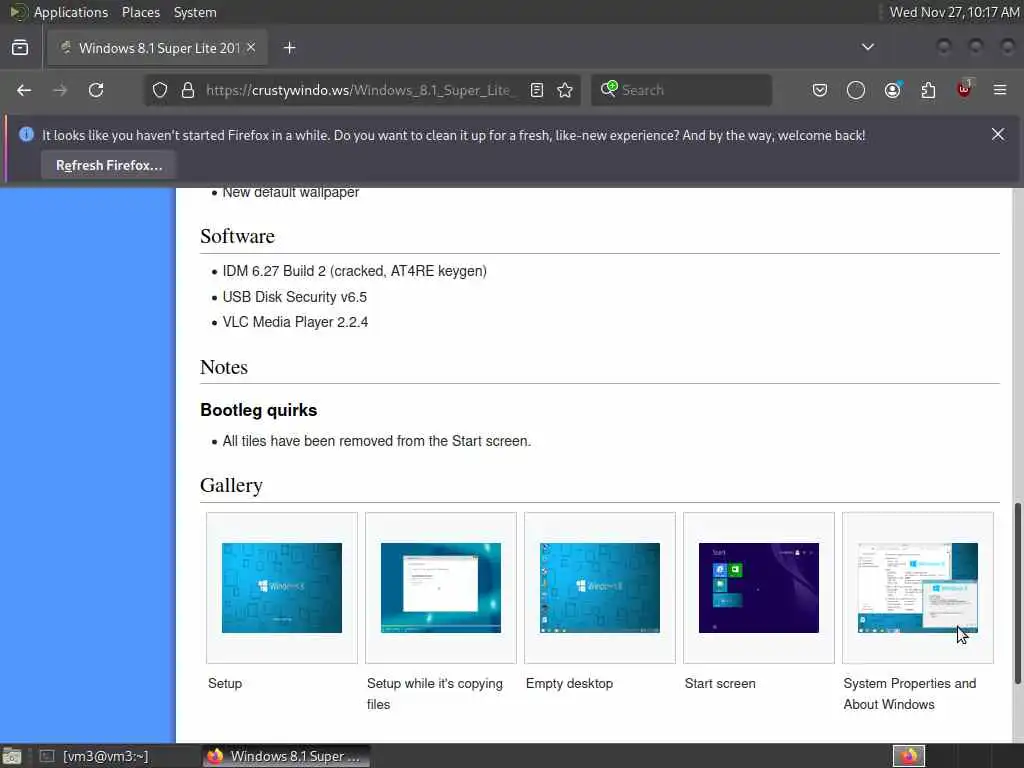Open the Empty desktop thumbnail
The height and width of the screenshot is (768, 1024).
pos(600,588)
